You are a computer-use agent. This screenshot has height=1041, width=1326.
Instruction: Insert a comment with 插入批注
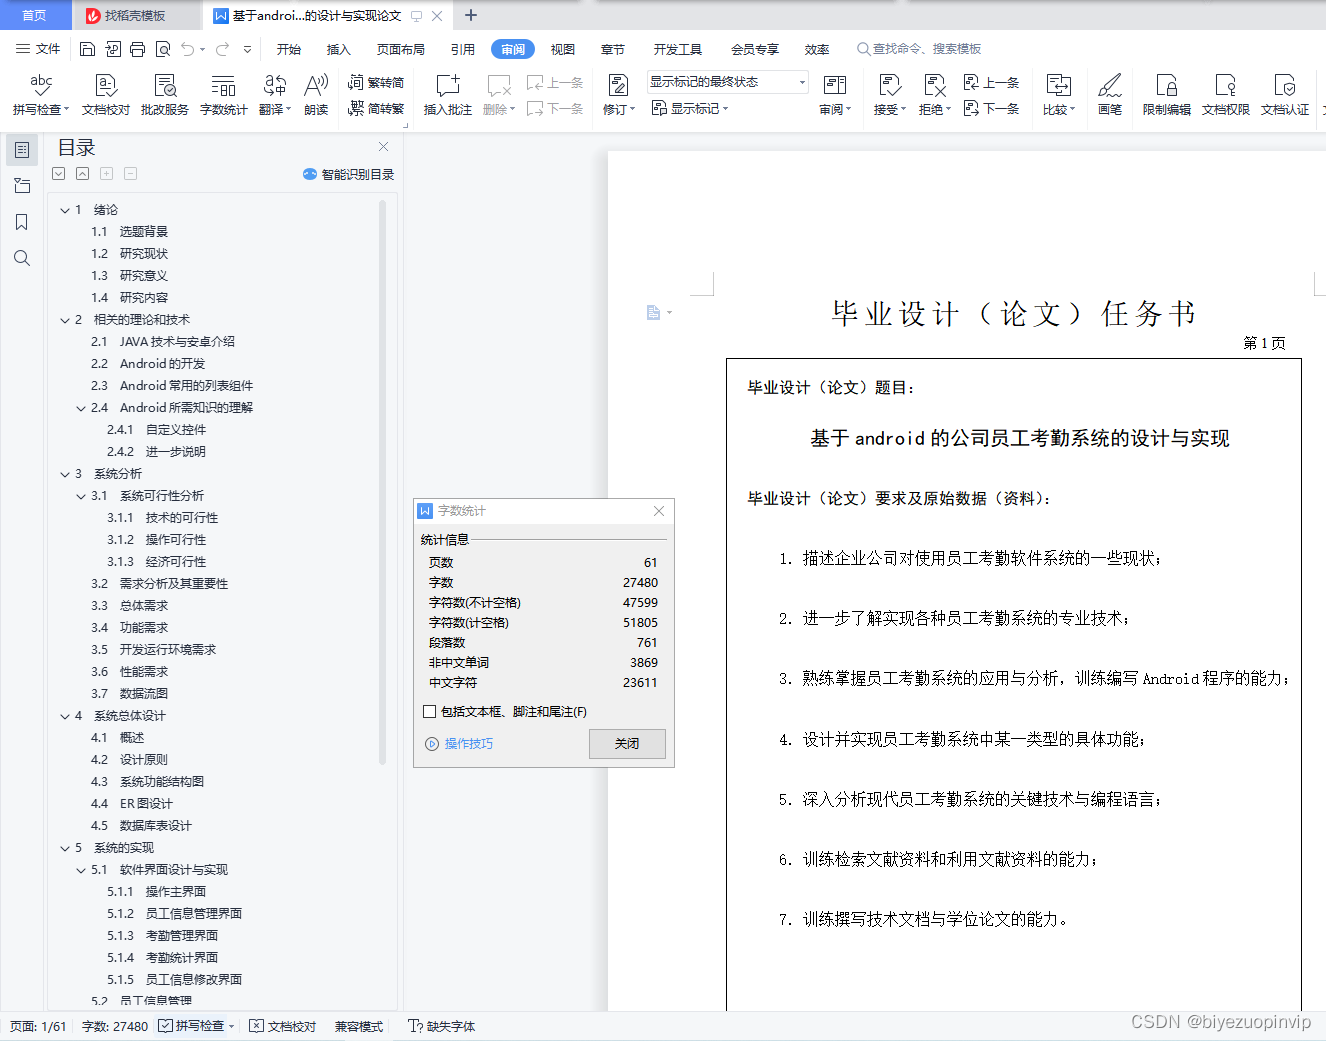[x=448, y=95]
